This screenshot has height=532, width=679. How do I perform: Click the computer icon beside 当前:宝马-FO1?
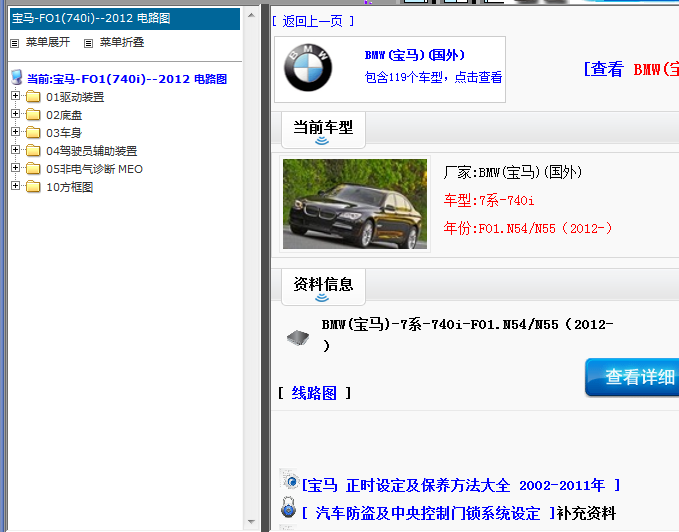(16, 77)
